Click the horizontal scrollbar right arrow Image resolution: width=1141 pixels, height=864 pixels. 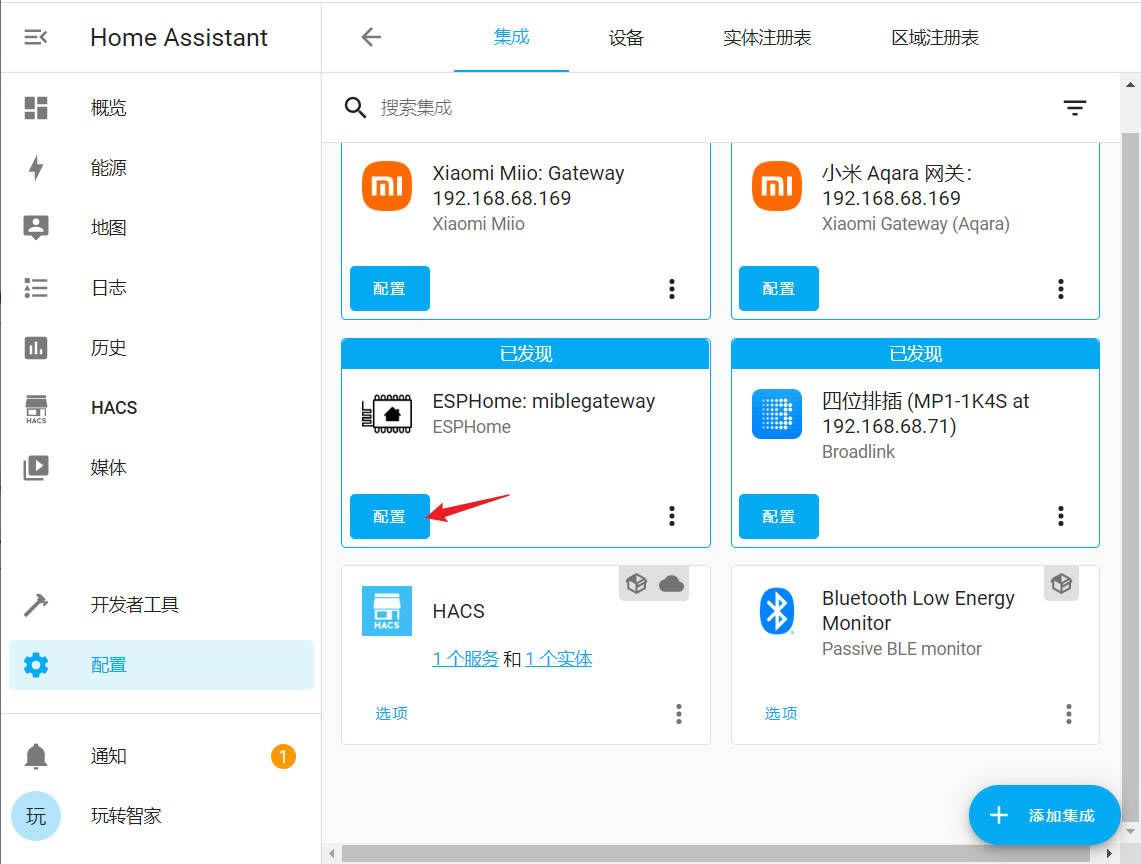click(x=1109, y=853)
